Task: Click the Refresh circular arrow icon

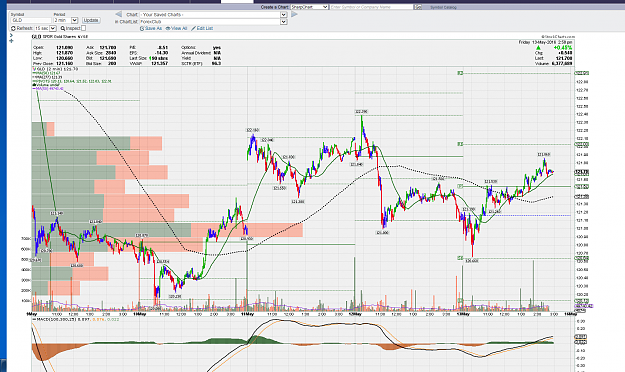Action: [x=14, y=28]
